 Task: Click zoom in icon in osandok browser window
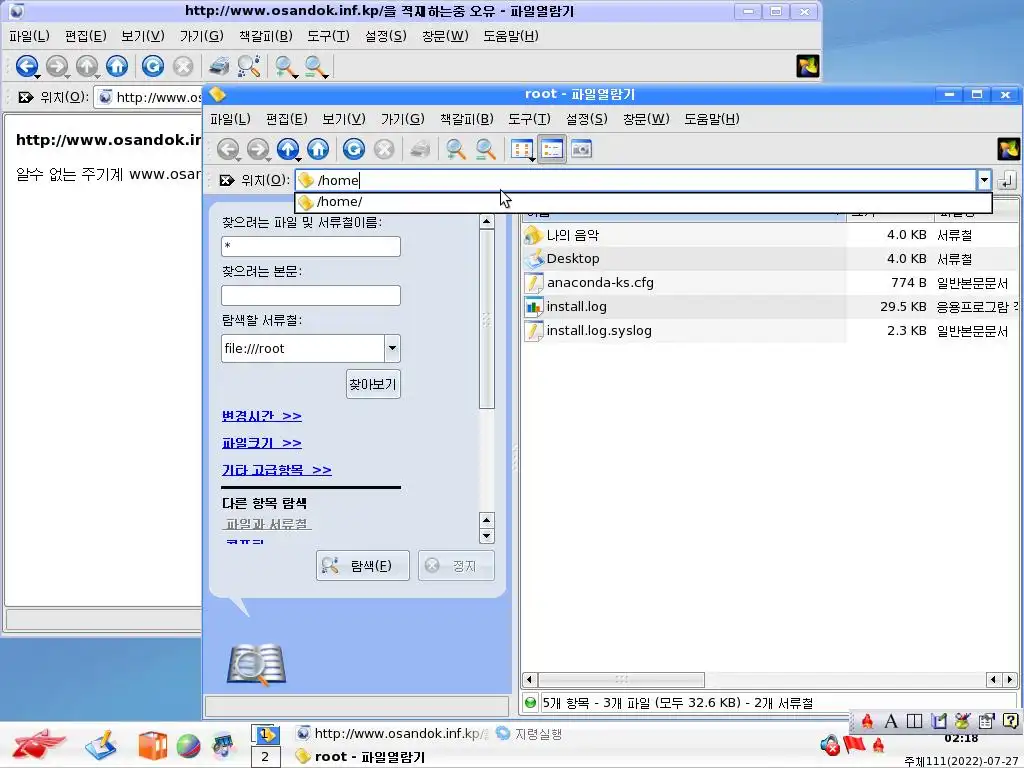pos(285,66)
